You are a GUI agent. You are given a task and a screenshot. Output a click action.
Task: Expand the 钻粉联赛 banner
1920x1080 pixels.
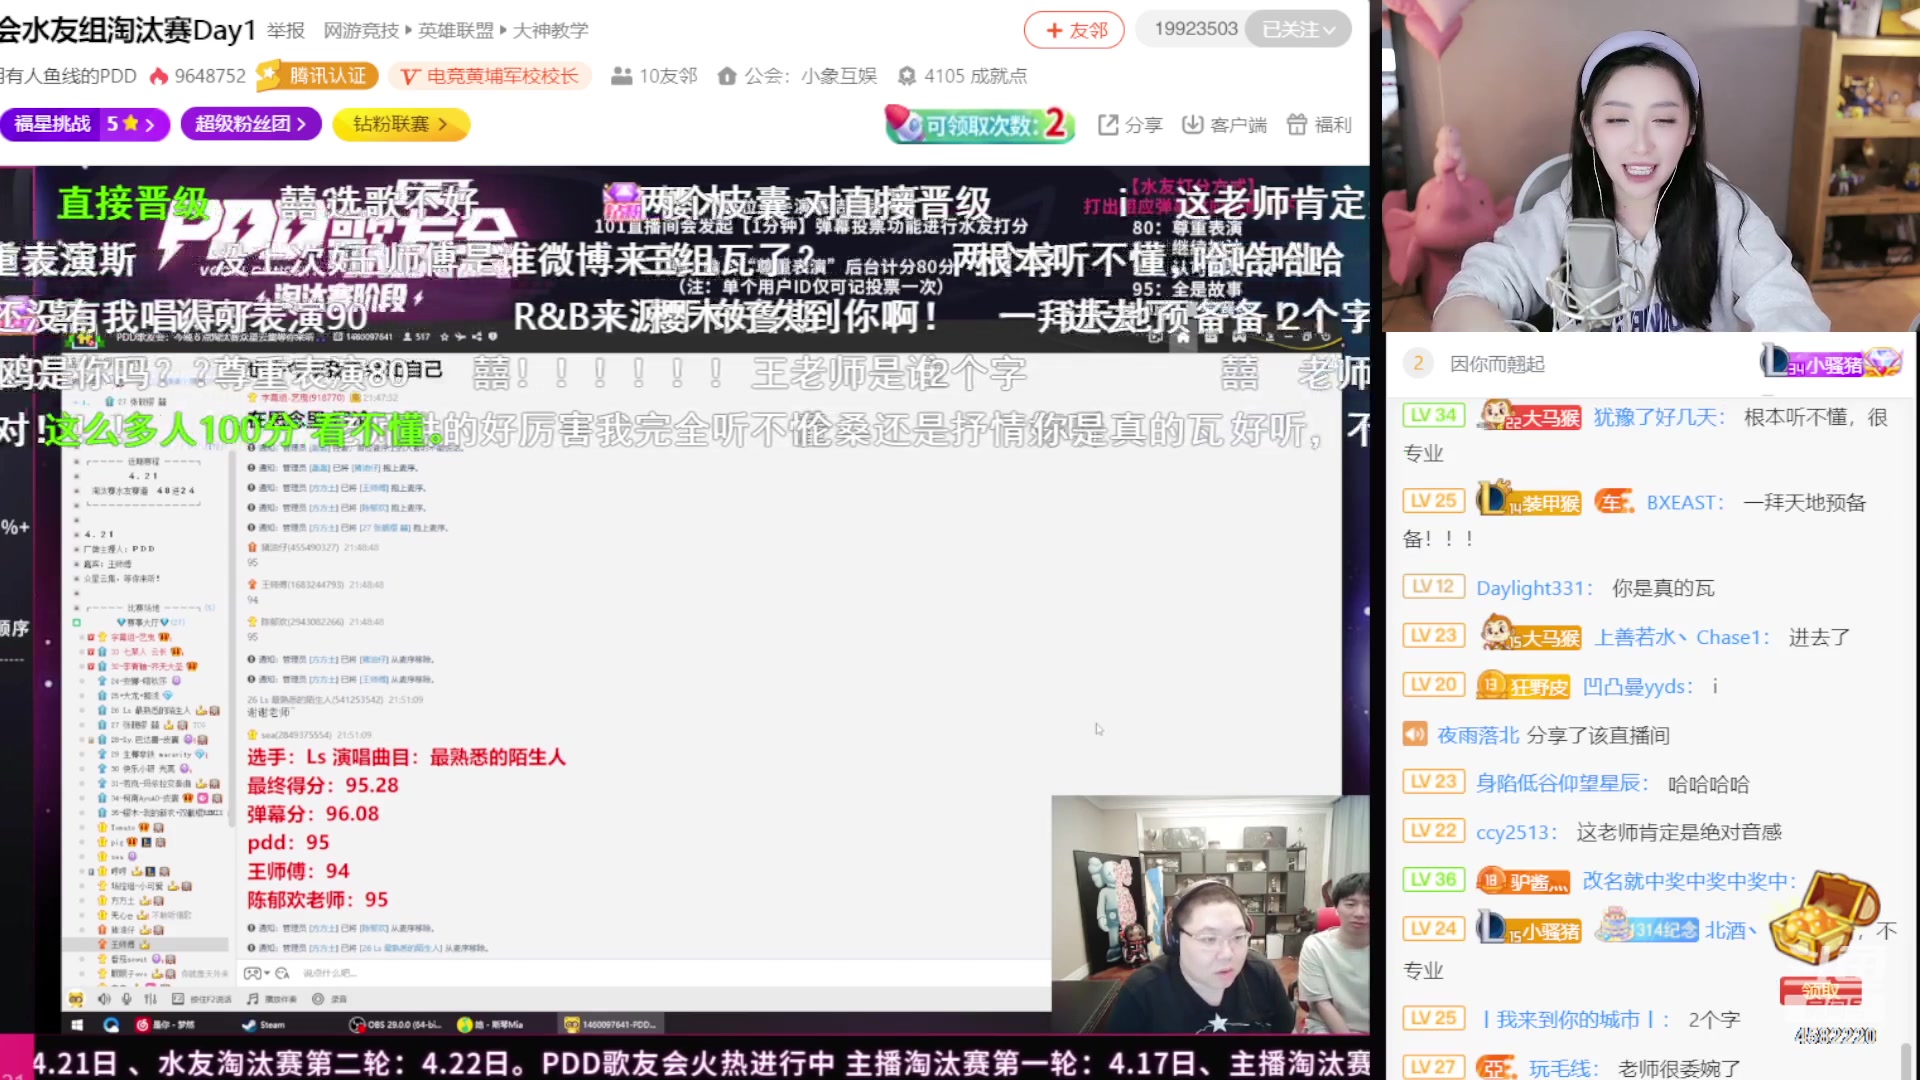(x=400, y=124)
